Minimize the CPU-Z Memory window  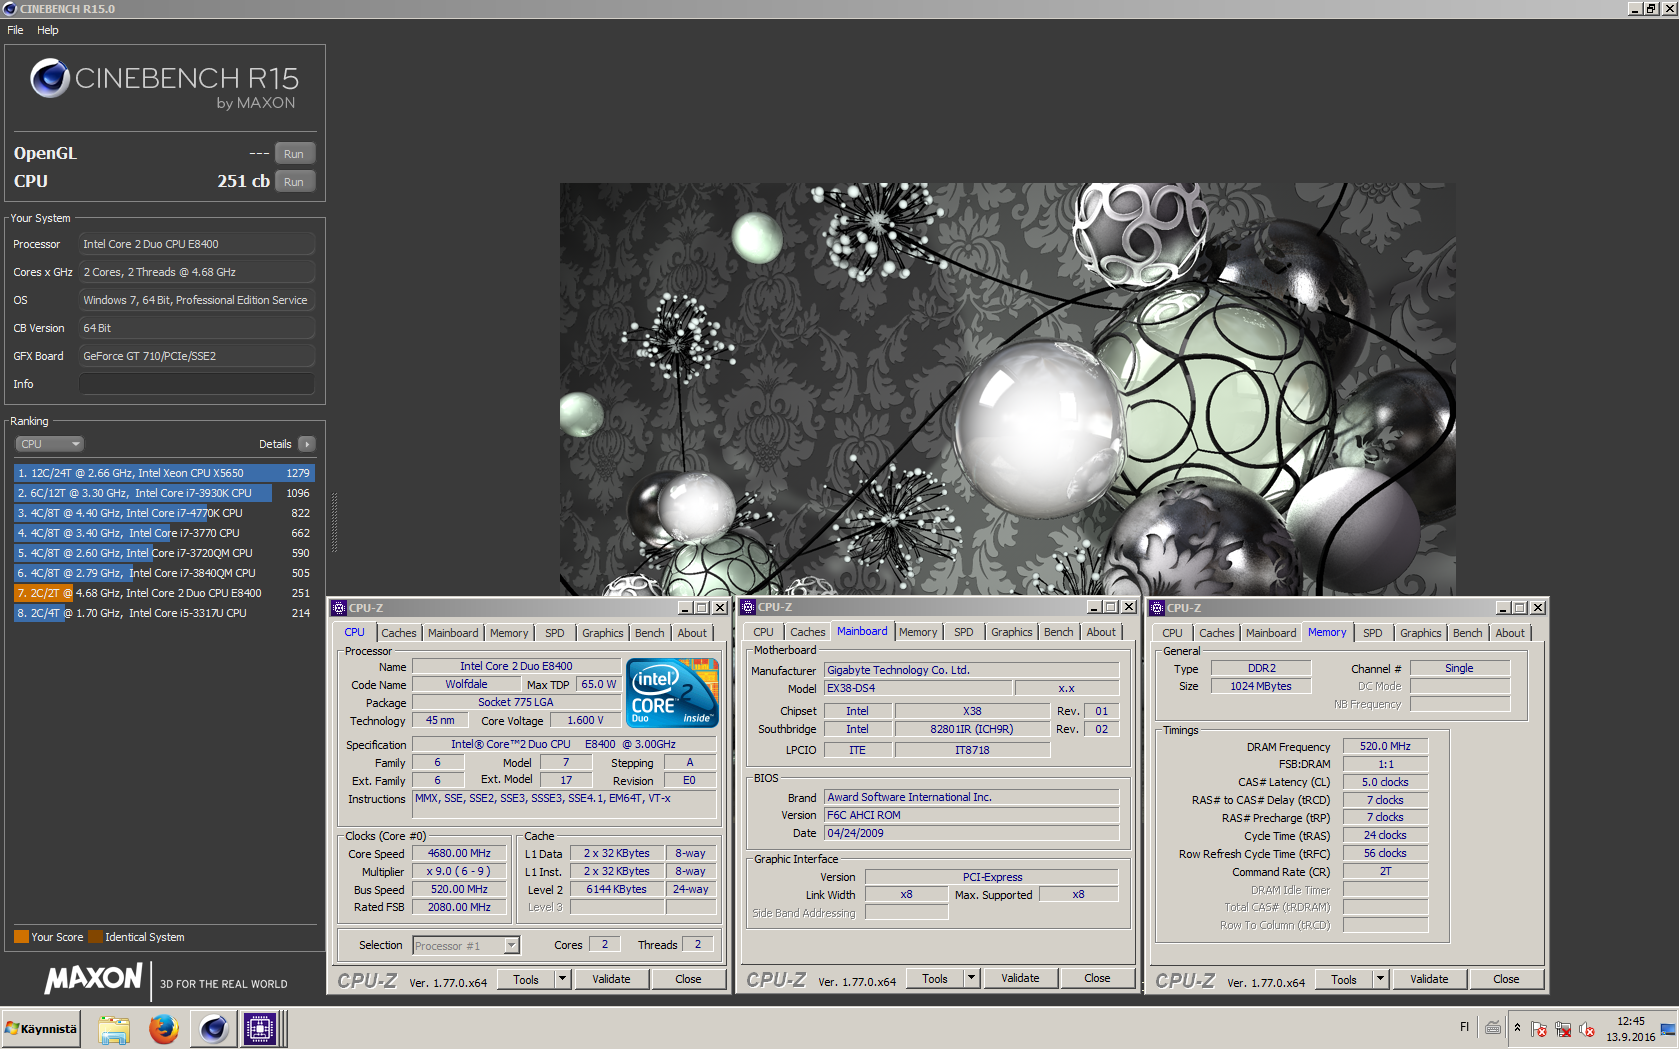(x=1503, y=608)
